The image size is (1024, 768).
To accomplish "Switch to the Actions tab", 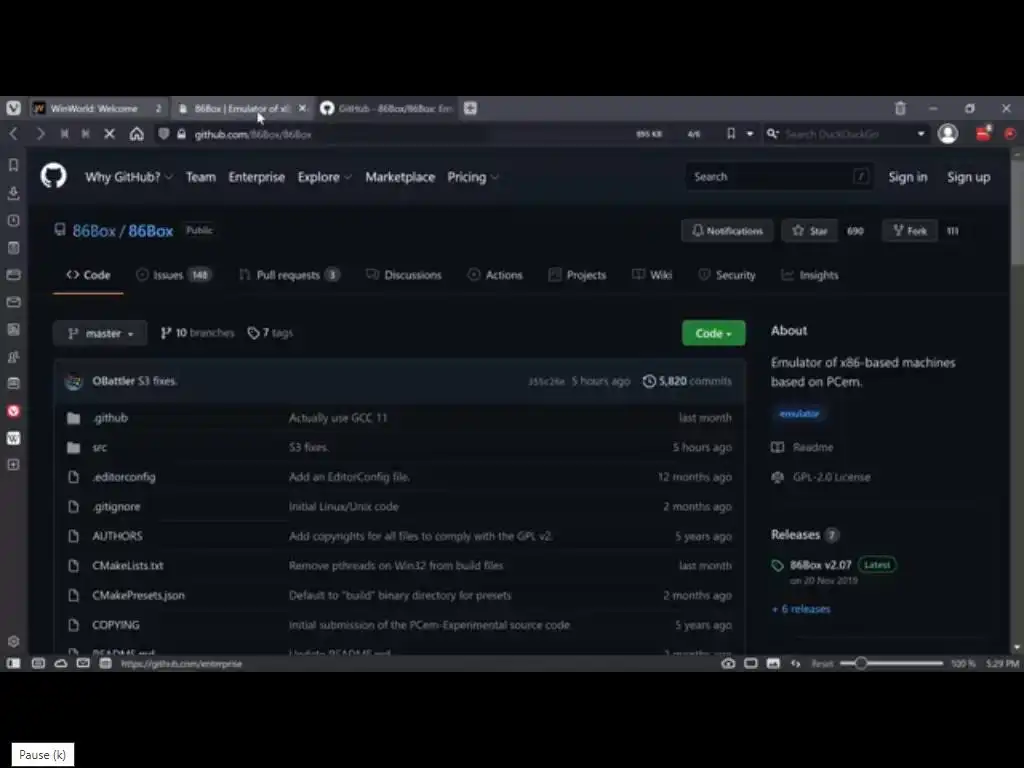I will pos(495,275).
